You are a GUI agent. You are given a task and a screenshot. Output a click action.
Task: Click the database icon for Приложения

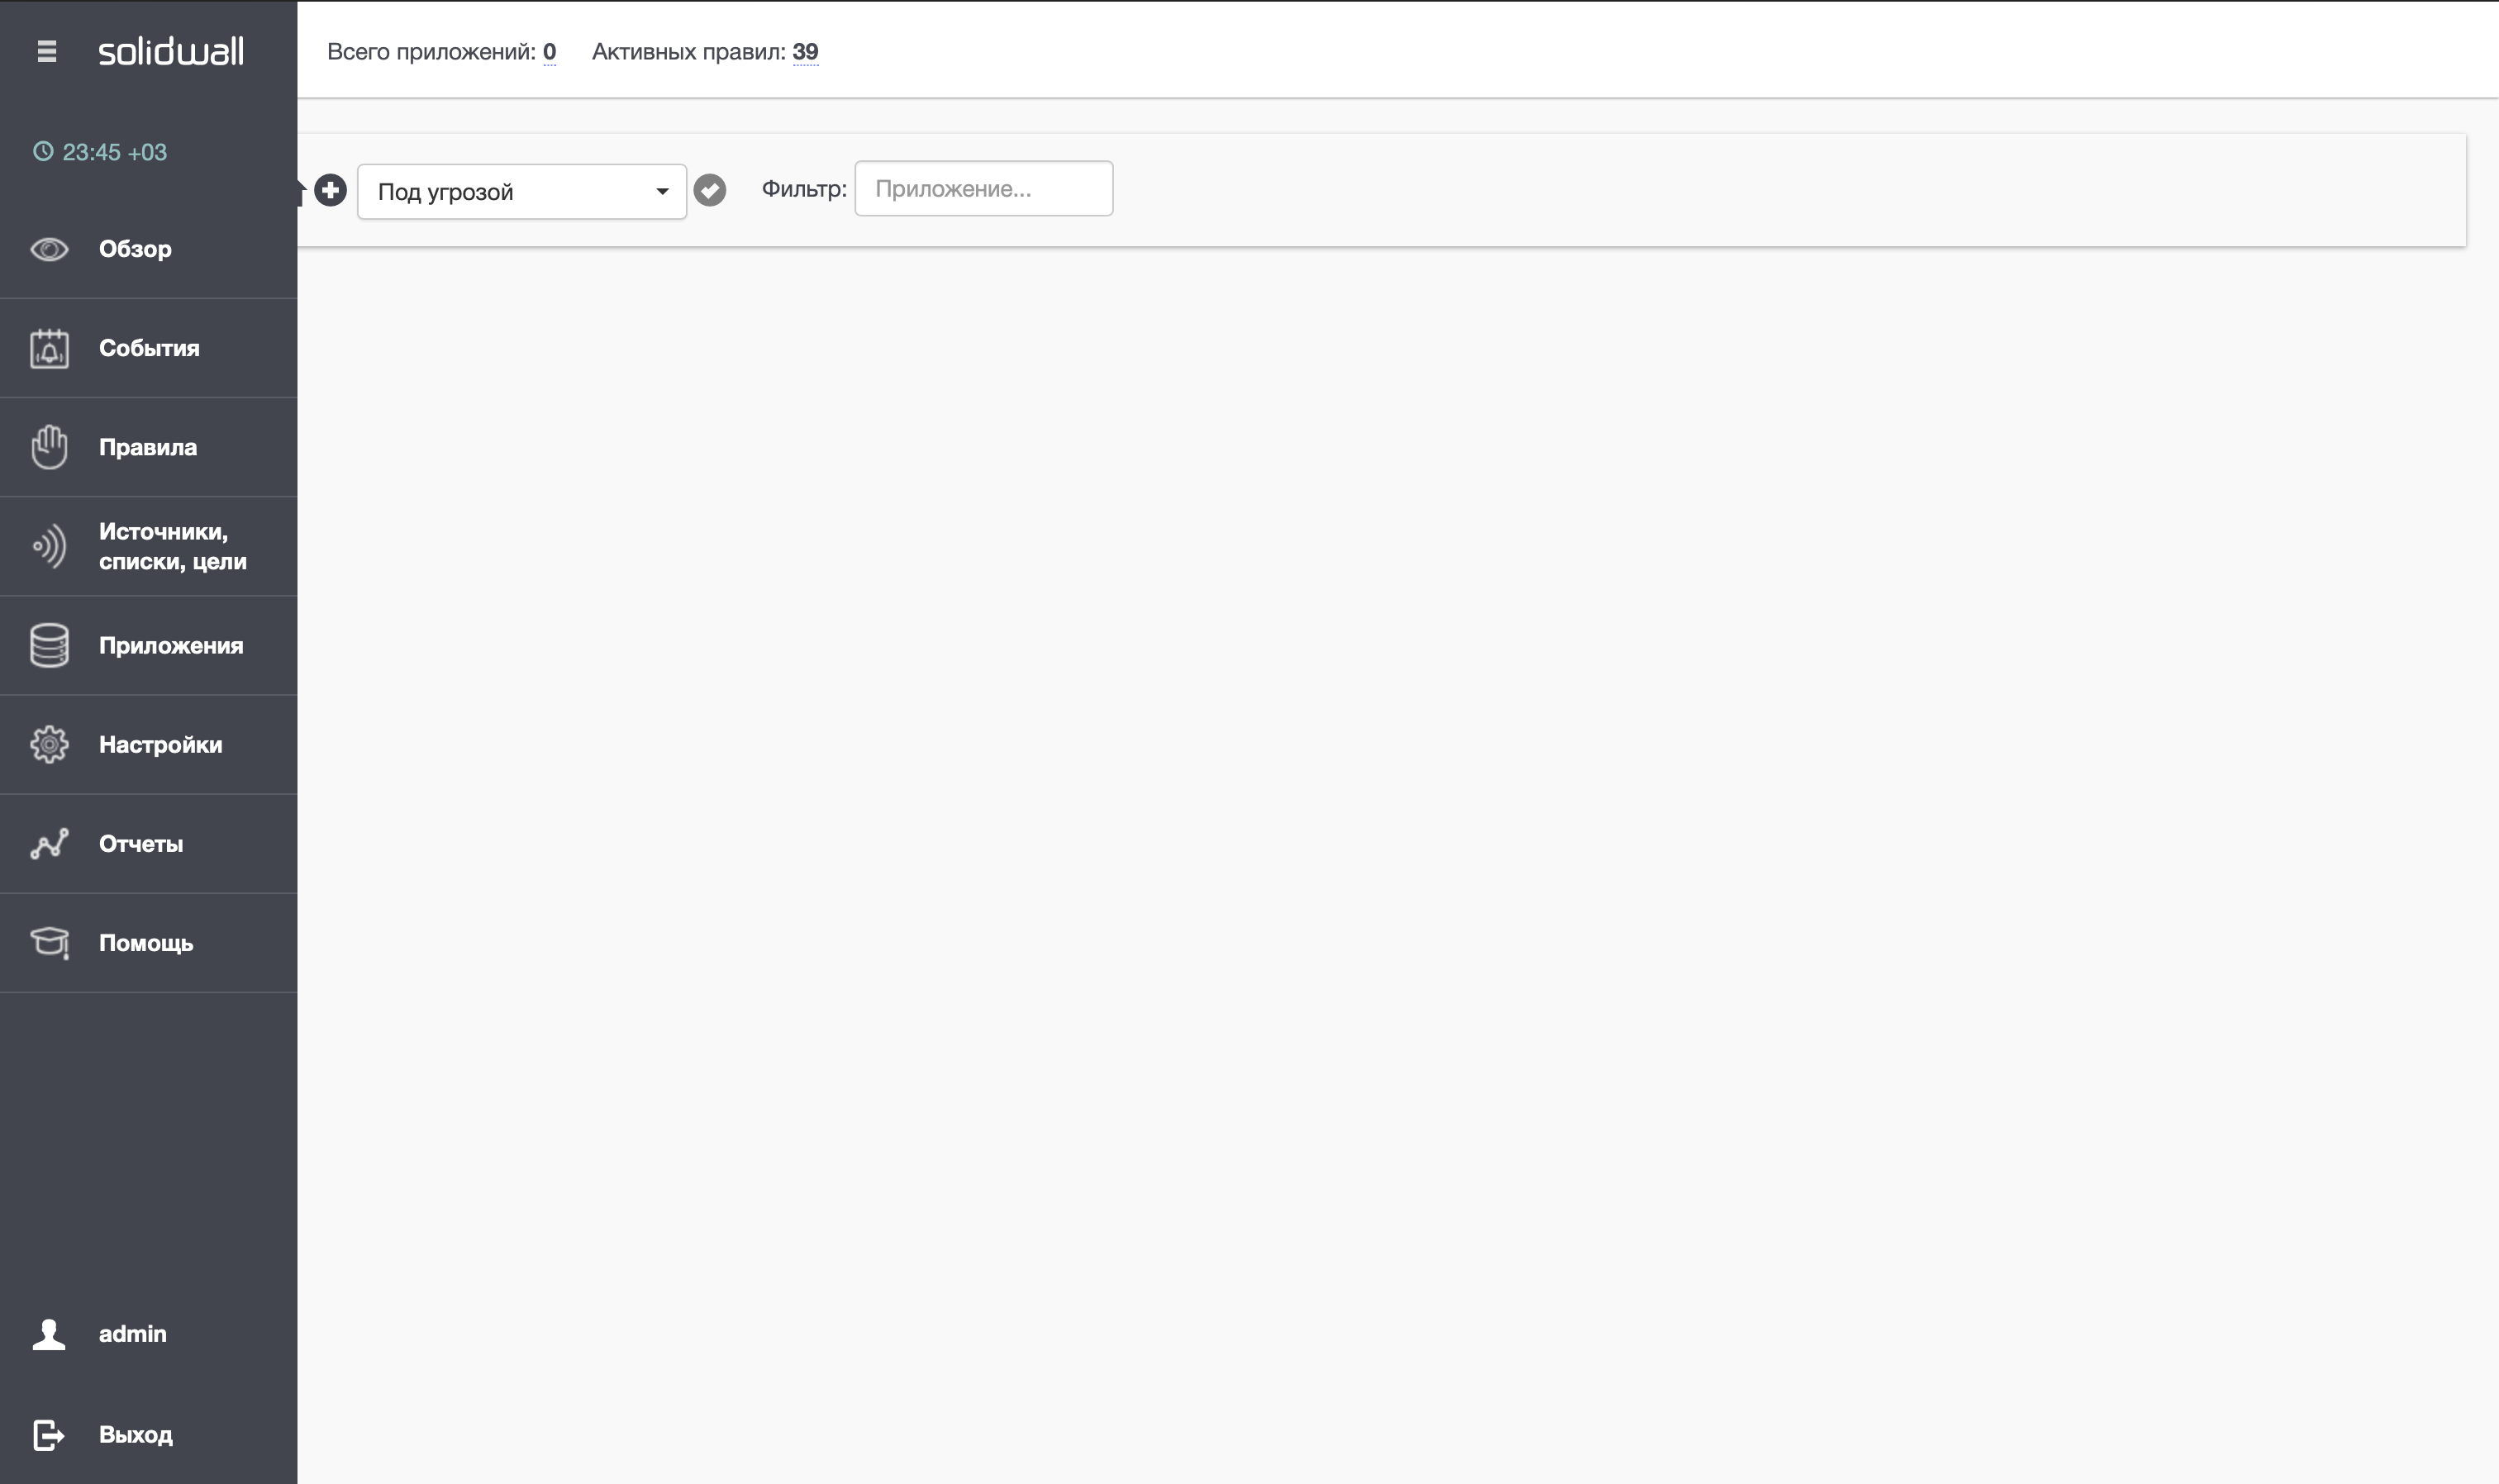pyautogui.click(x=49, y=645)
